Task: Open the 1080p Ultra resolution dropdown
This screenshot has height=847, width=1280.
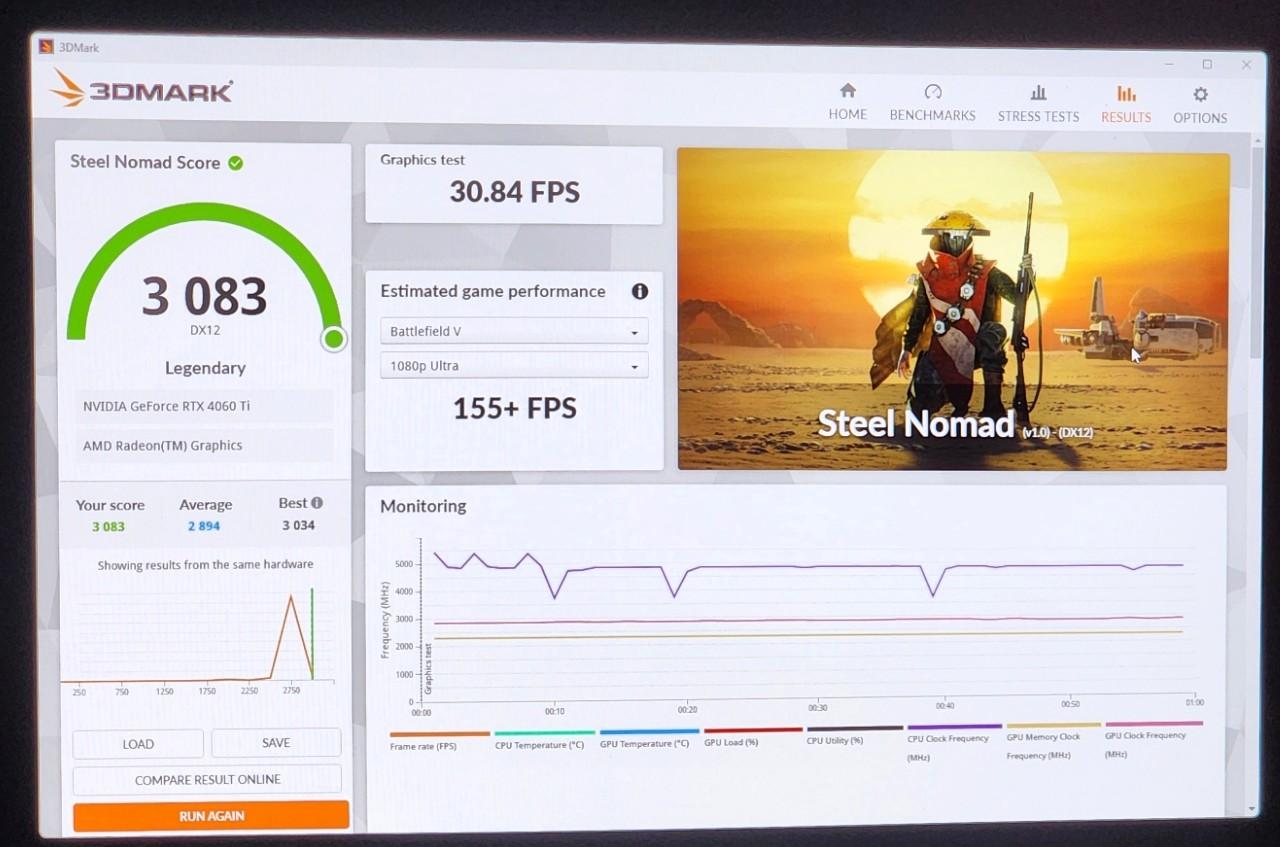Action: click(514, 365)
